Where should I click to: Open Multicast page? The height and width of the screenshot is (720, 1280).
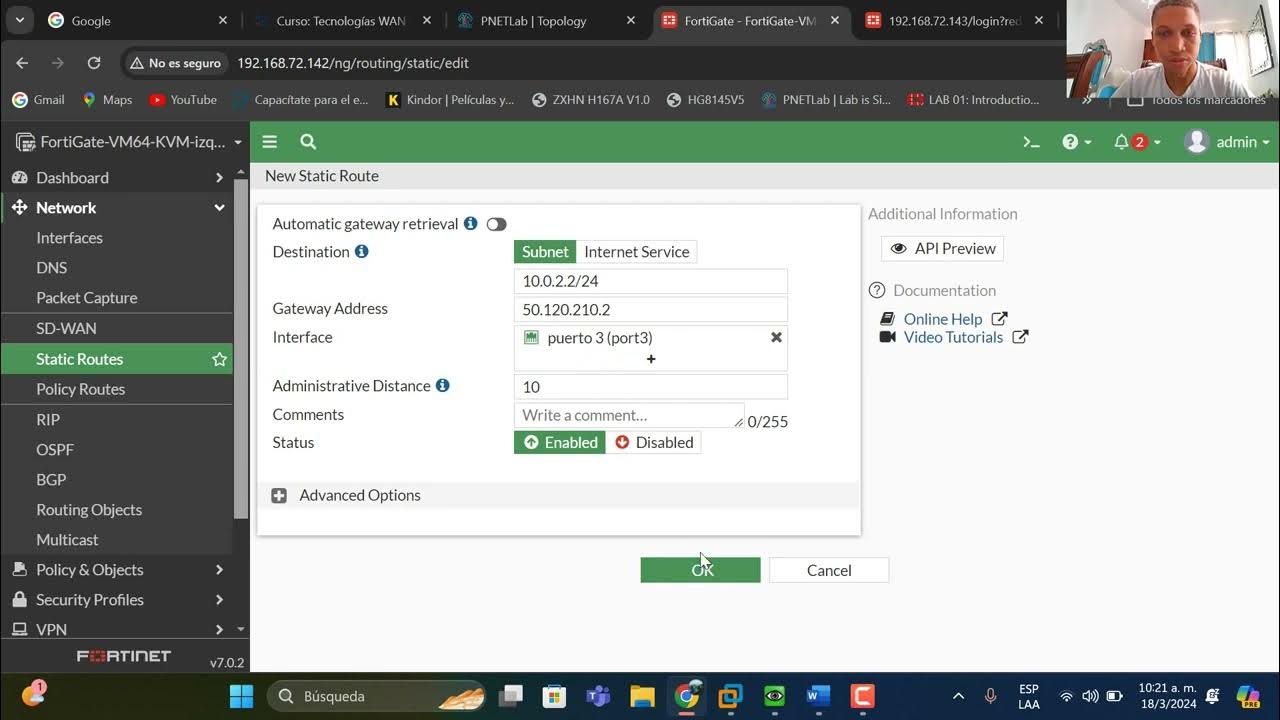(67, 539)
